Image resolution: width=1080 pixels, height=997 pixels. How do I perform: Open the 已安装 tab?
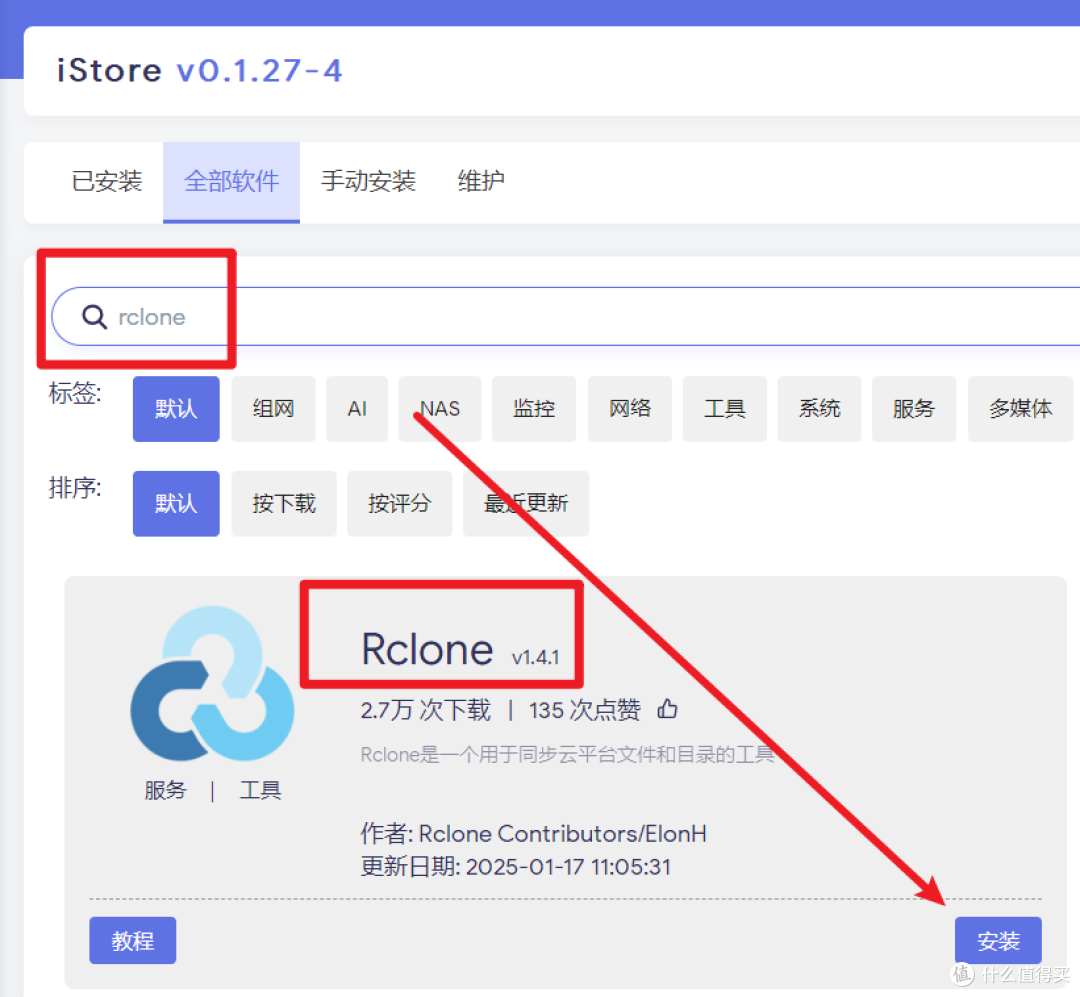[107, 181]
